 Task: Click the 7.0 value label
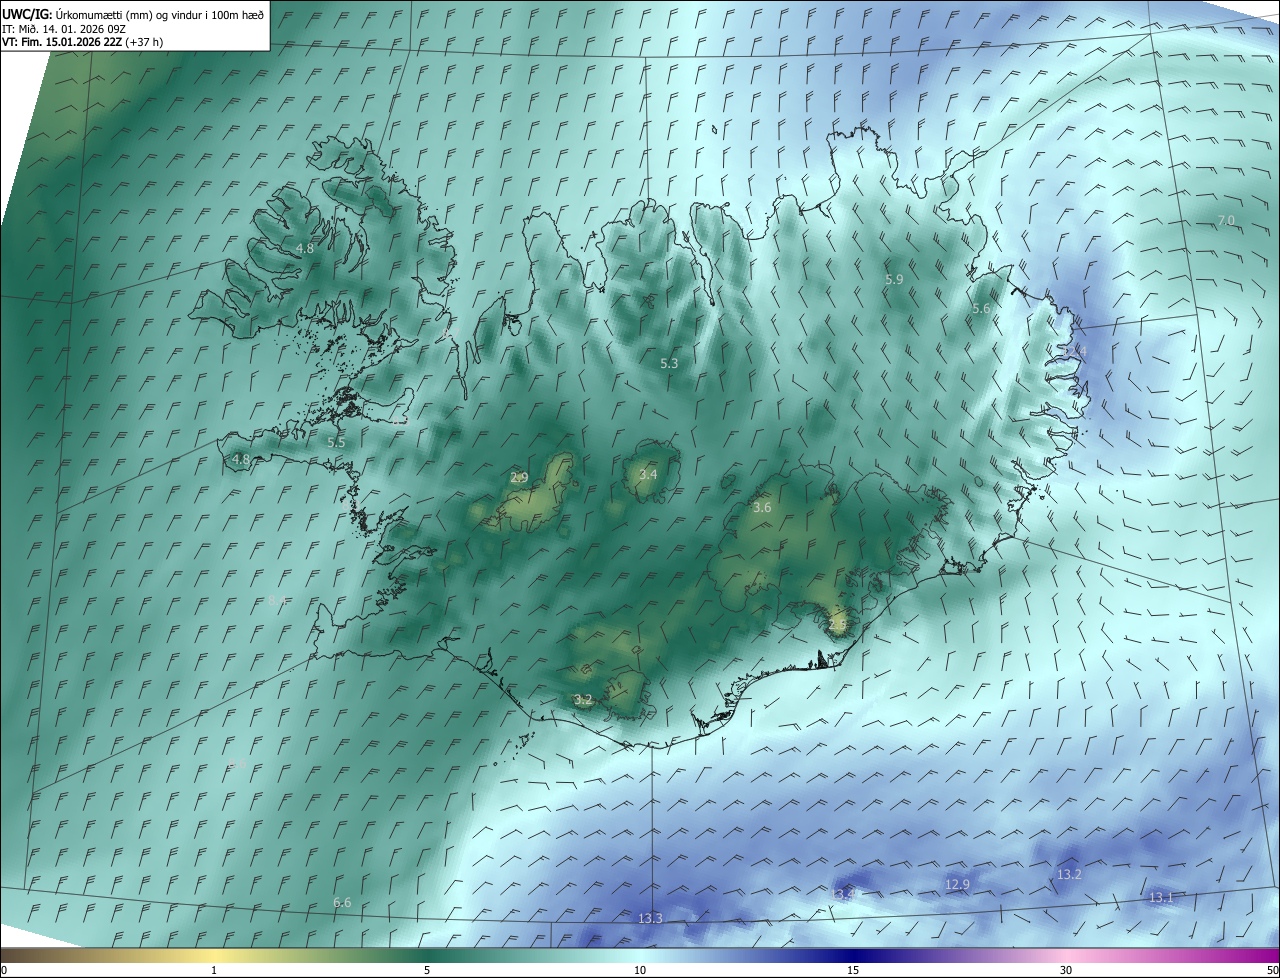click(1226, 220)
